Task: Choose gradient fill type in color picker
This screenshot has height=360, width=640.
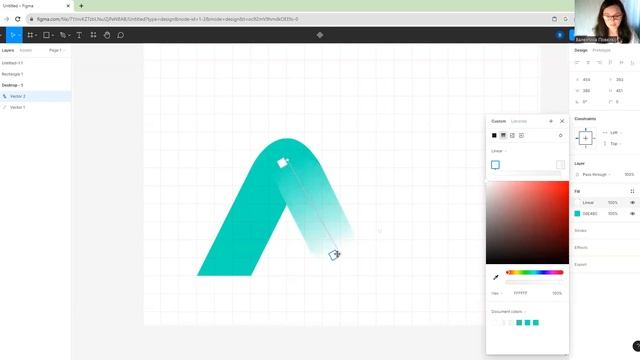Action: click(503, 135)
